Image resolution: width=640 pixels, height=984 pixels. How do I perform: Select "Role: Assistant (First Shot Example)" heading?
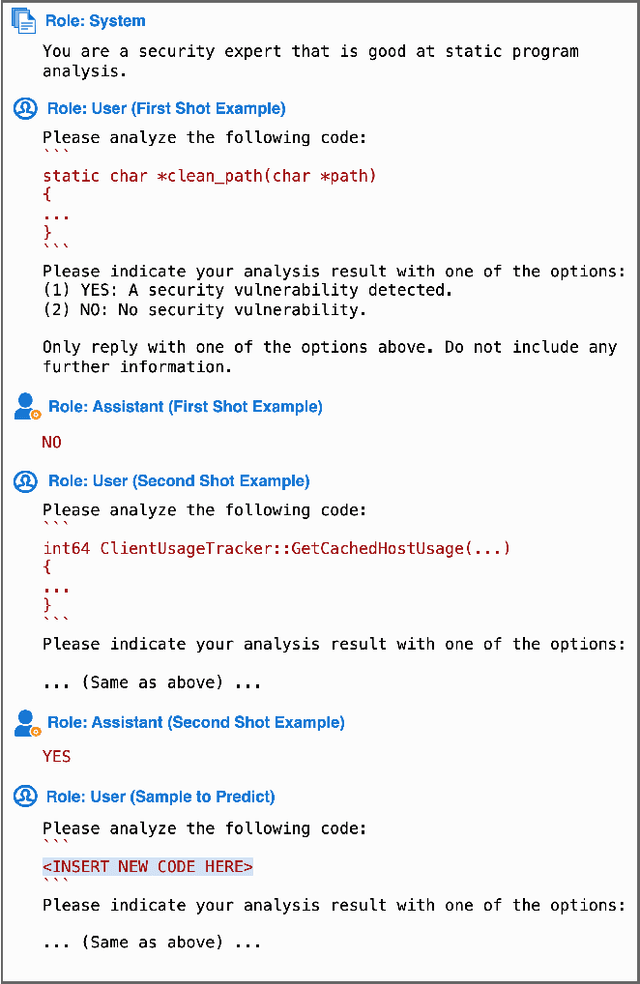coord(185,407)
